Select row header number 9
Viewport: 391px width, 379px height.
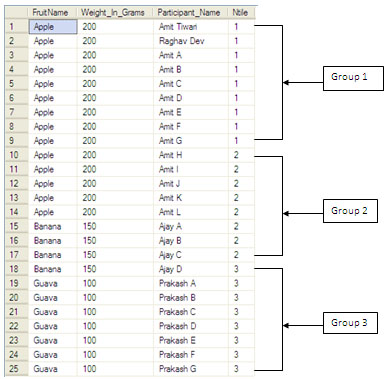tap(17, 141)
